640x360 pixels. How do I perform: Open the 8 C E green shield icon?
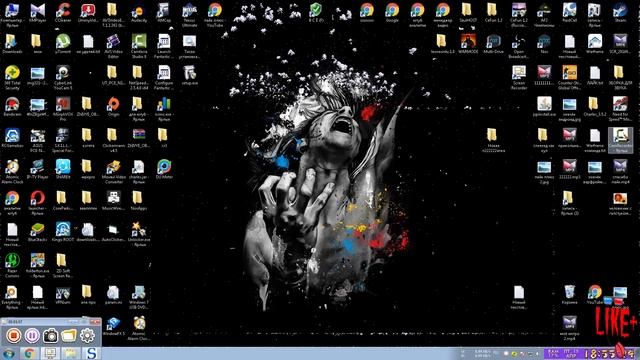pyautogui.click(x=316, y=12)
